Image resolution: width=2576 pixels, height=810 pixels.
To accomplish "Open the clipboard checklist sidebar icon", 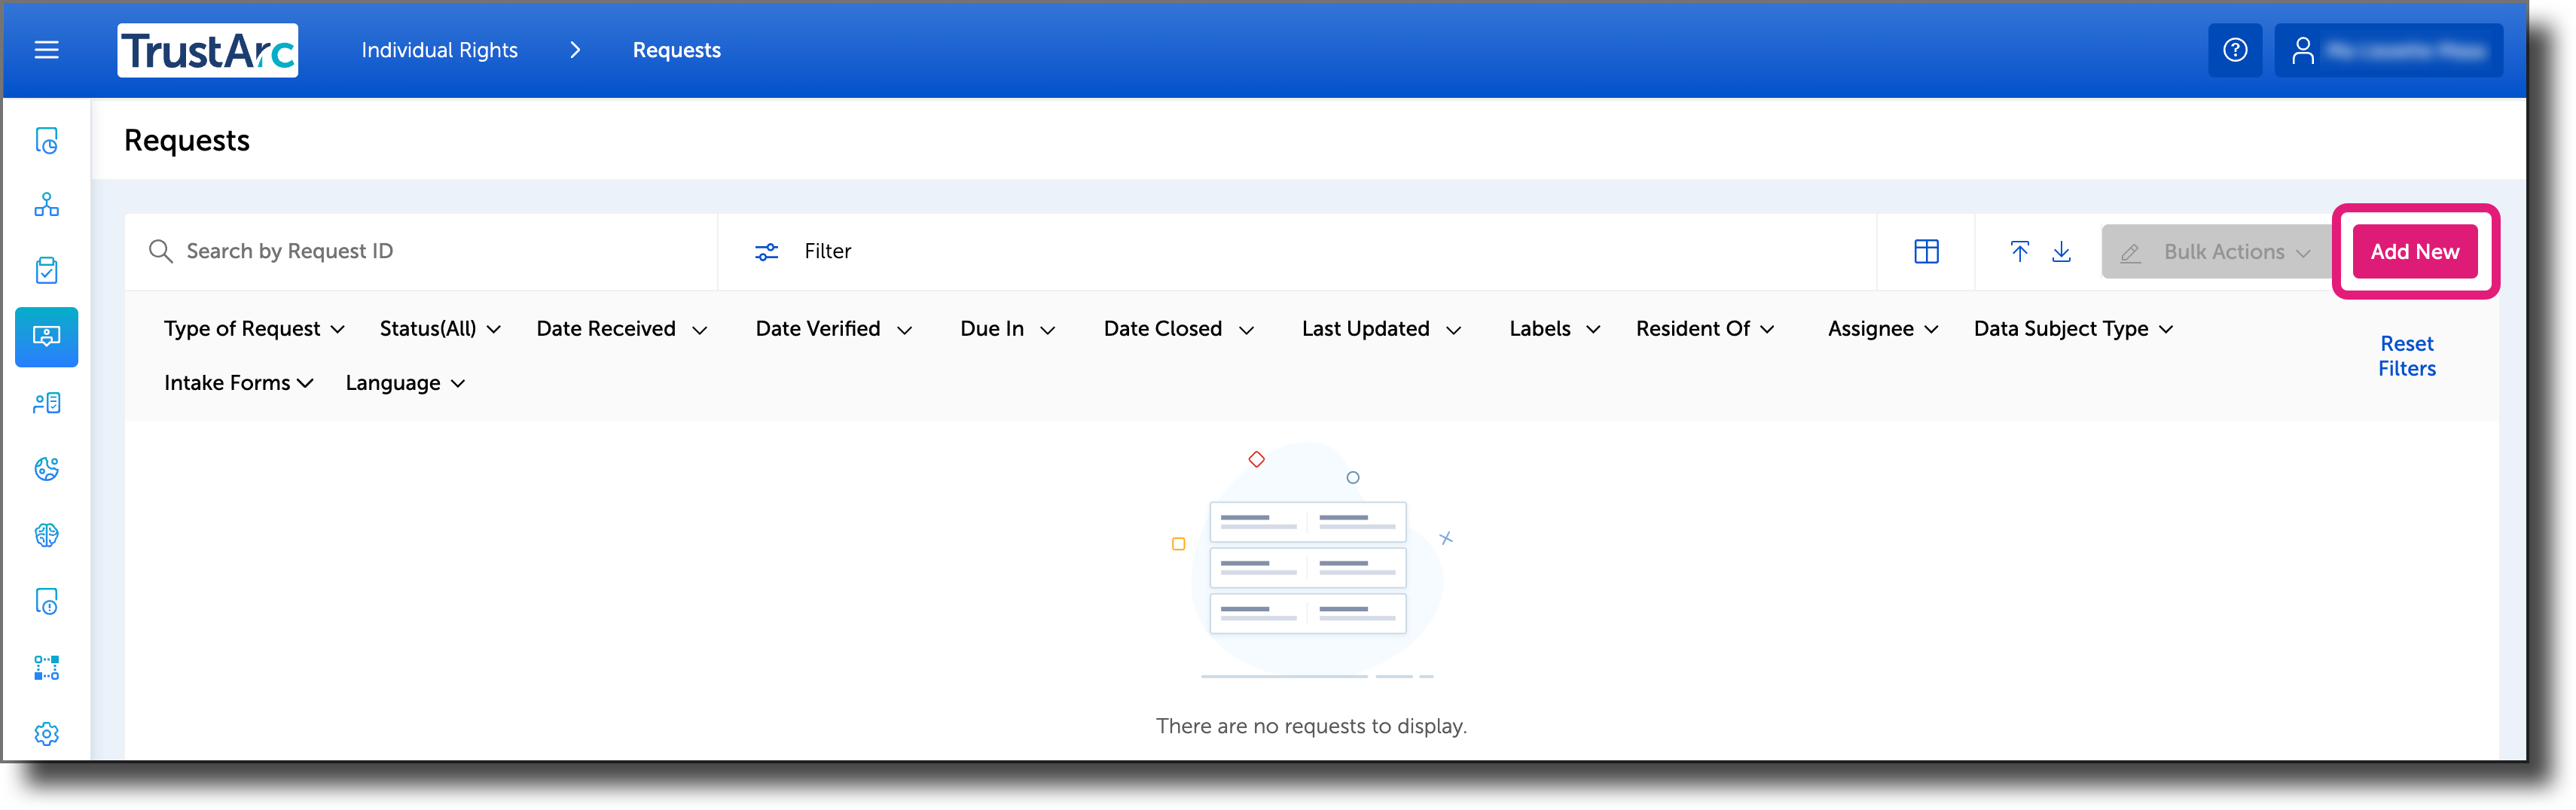I will click(46, 270).
